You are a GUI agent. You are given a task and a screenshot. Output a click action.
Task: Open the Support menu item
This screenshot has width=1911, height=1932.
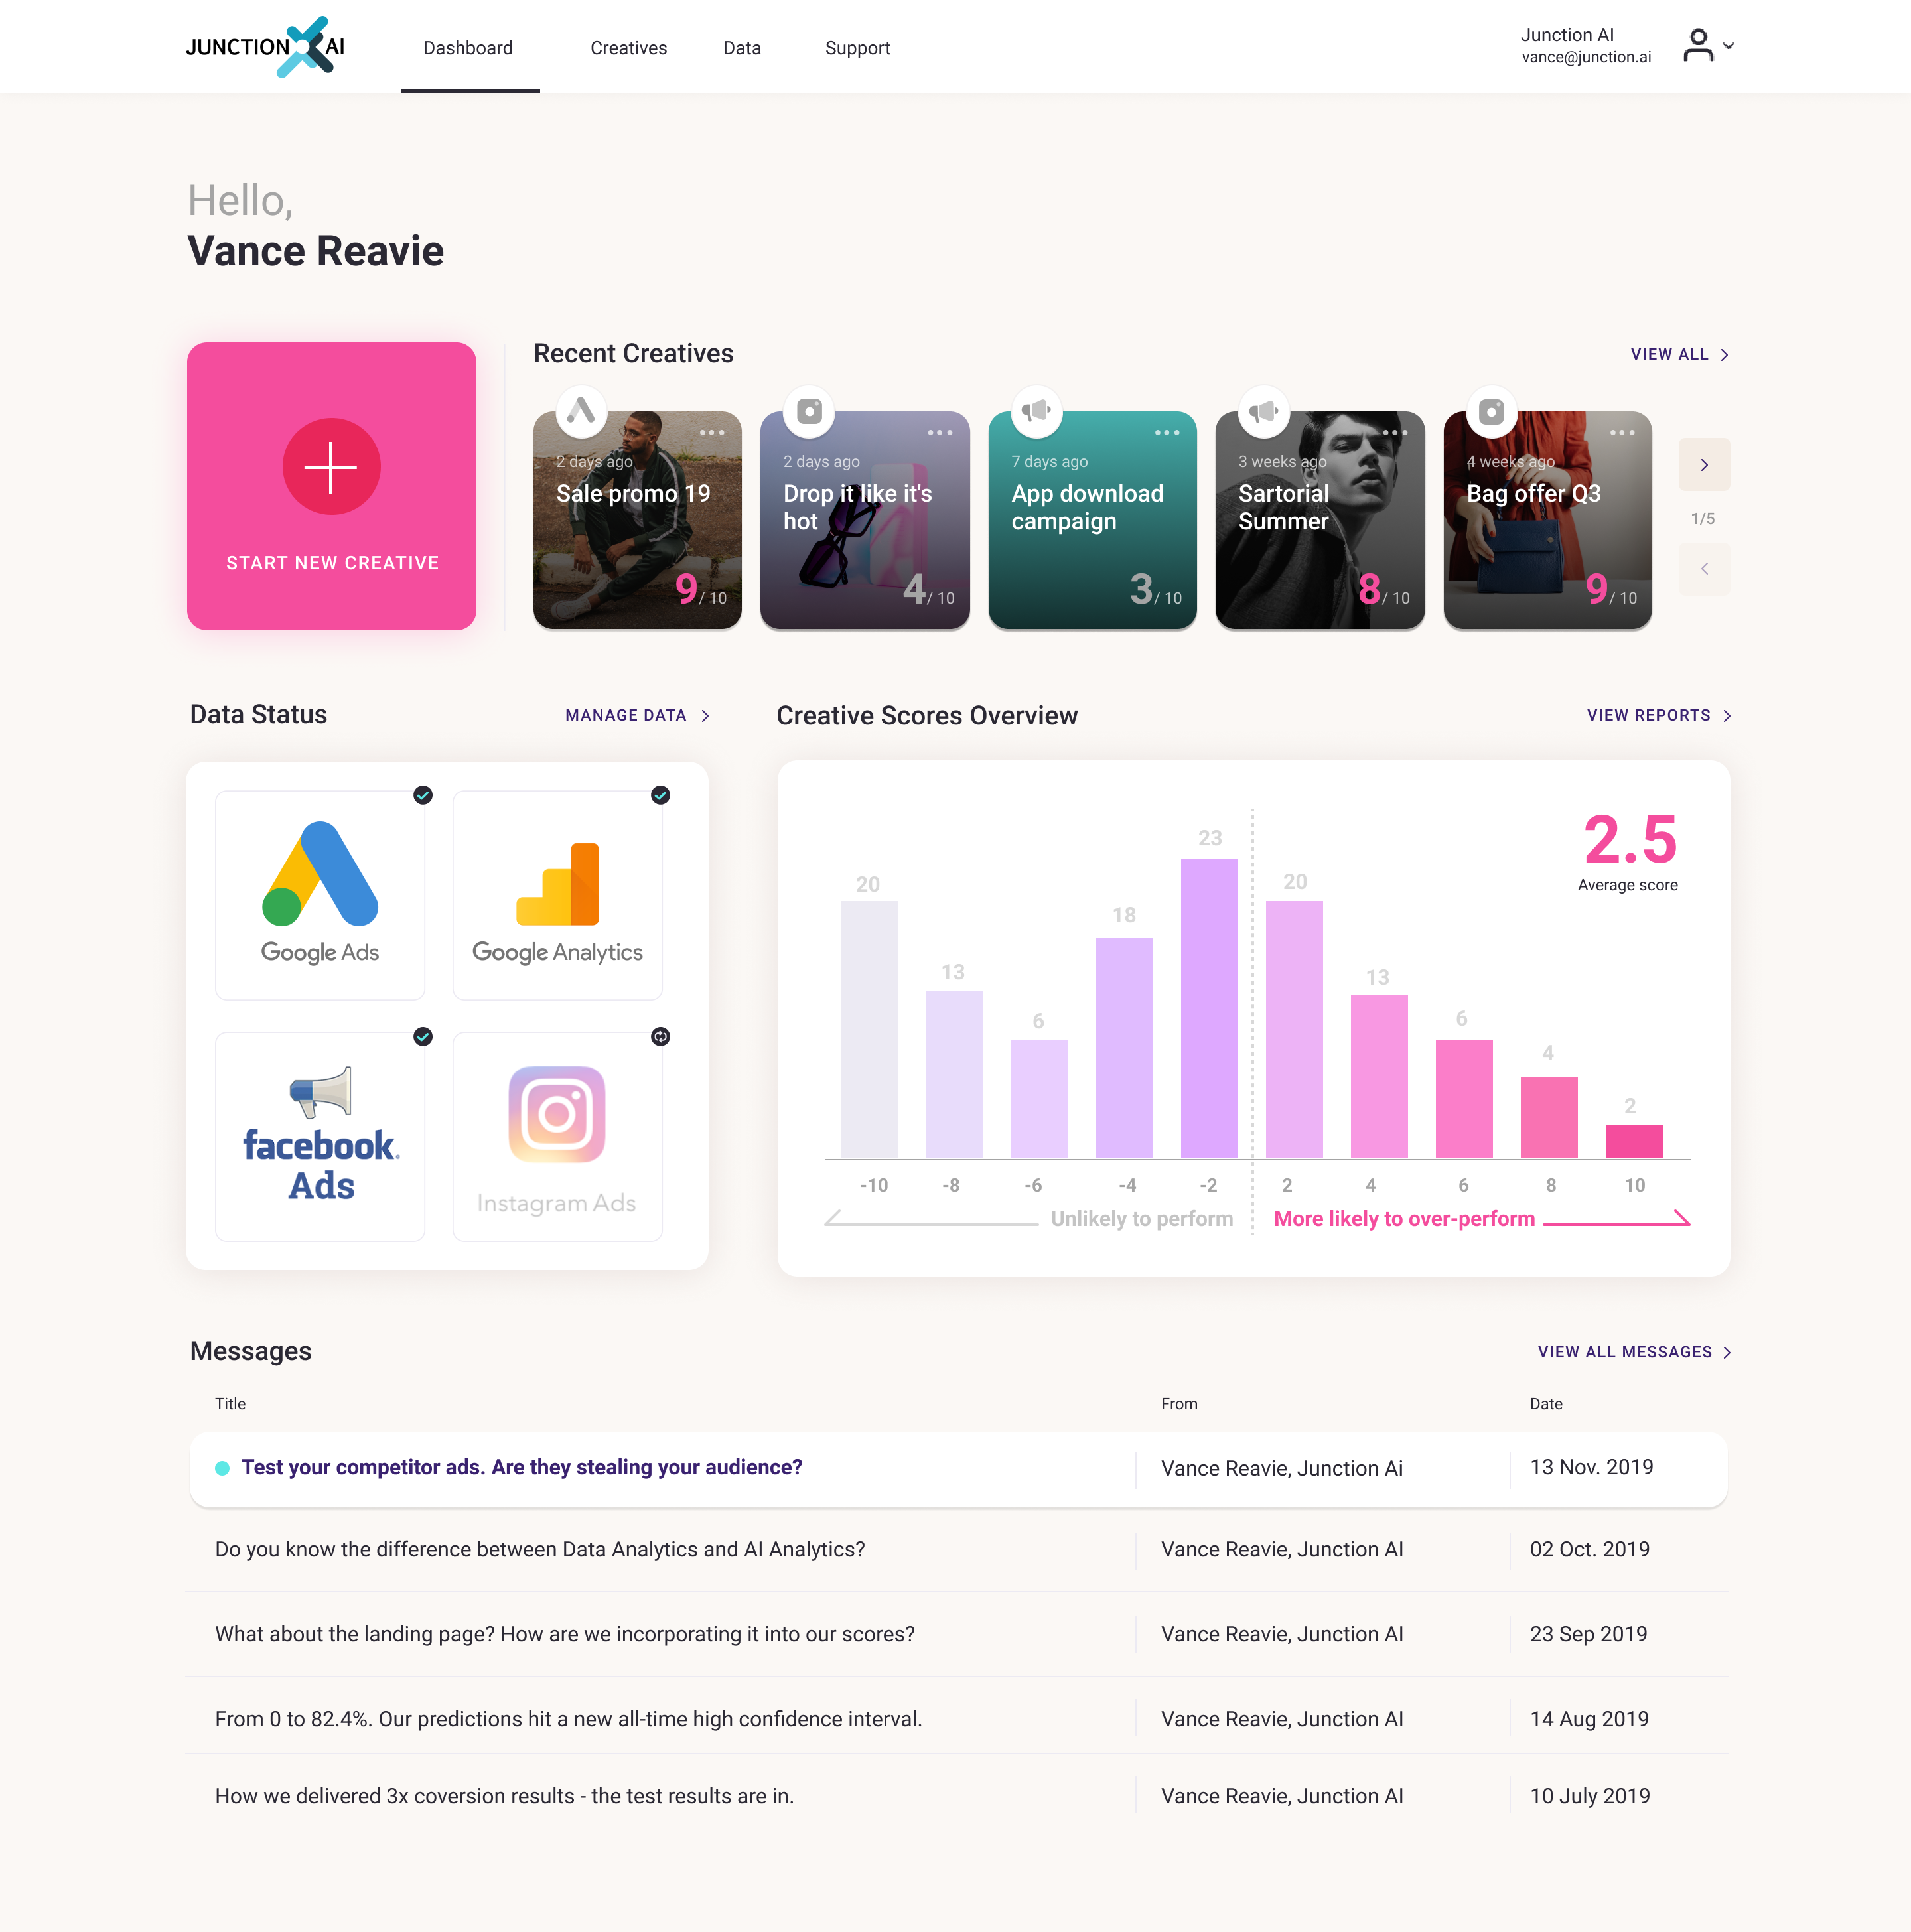857,48
